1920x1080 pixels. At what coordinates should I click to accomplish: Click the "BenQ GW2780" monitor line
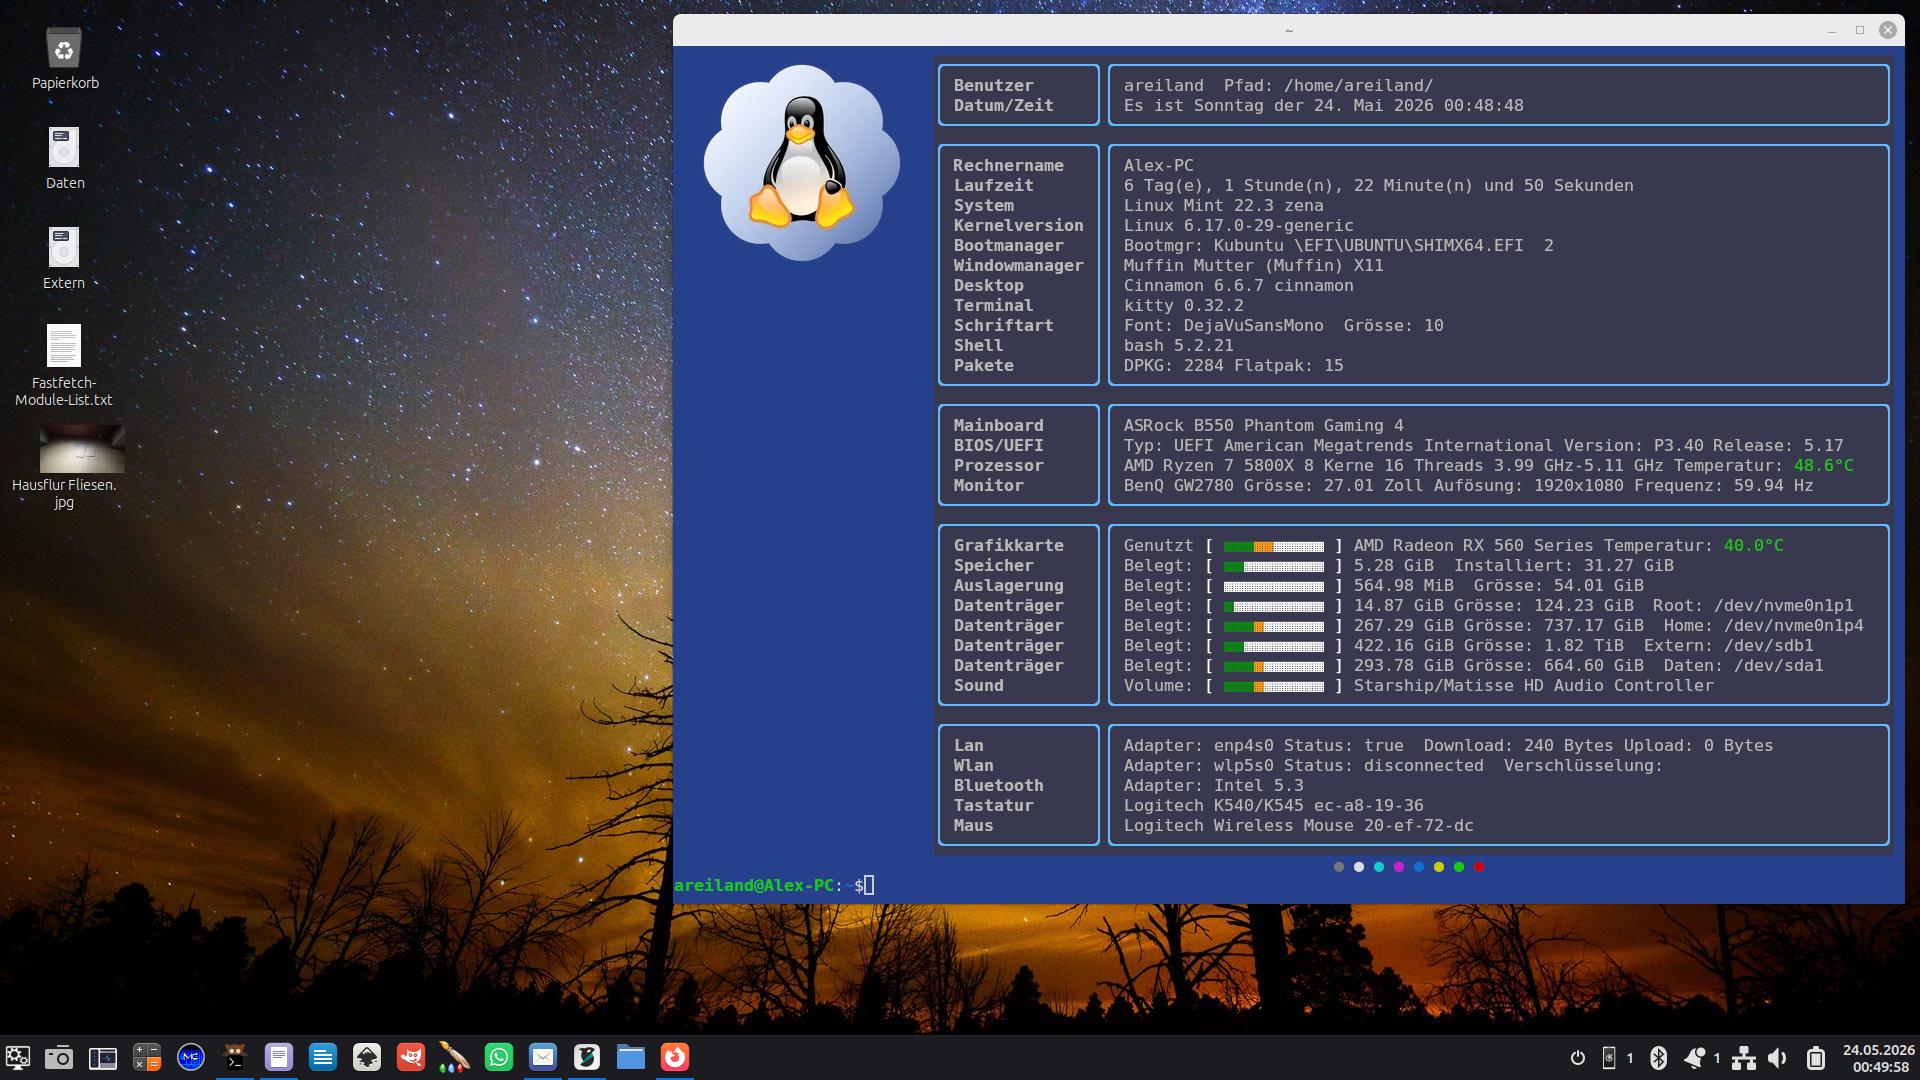[1468, 486]
